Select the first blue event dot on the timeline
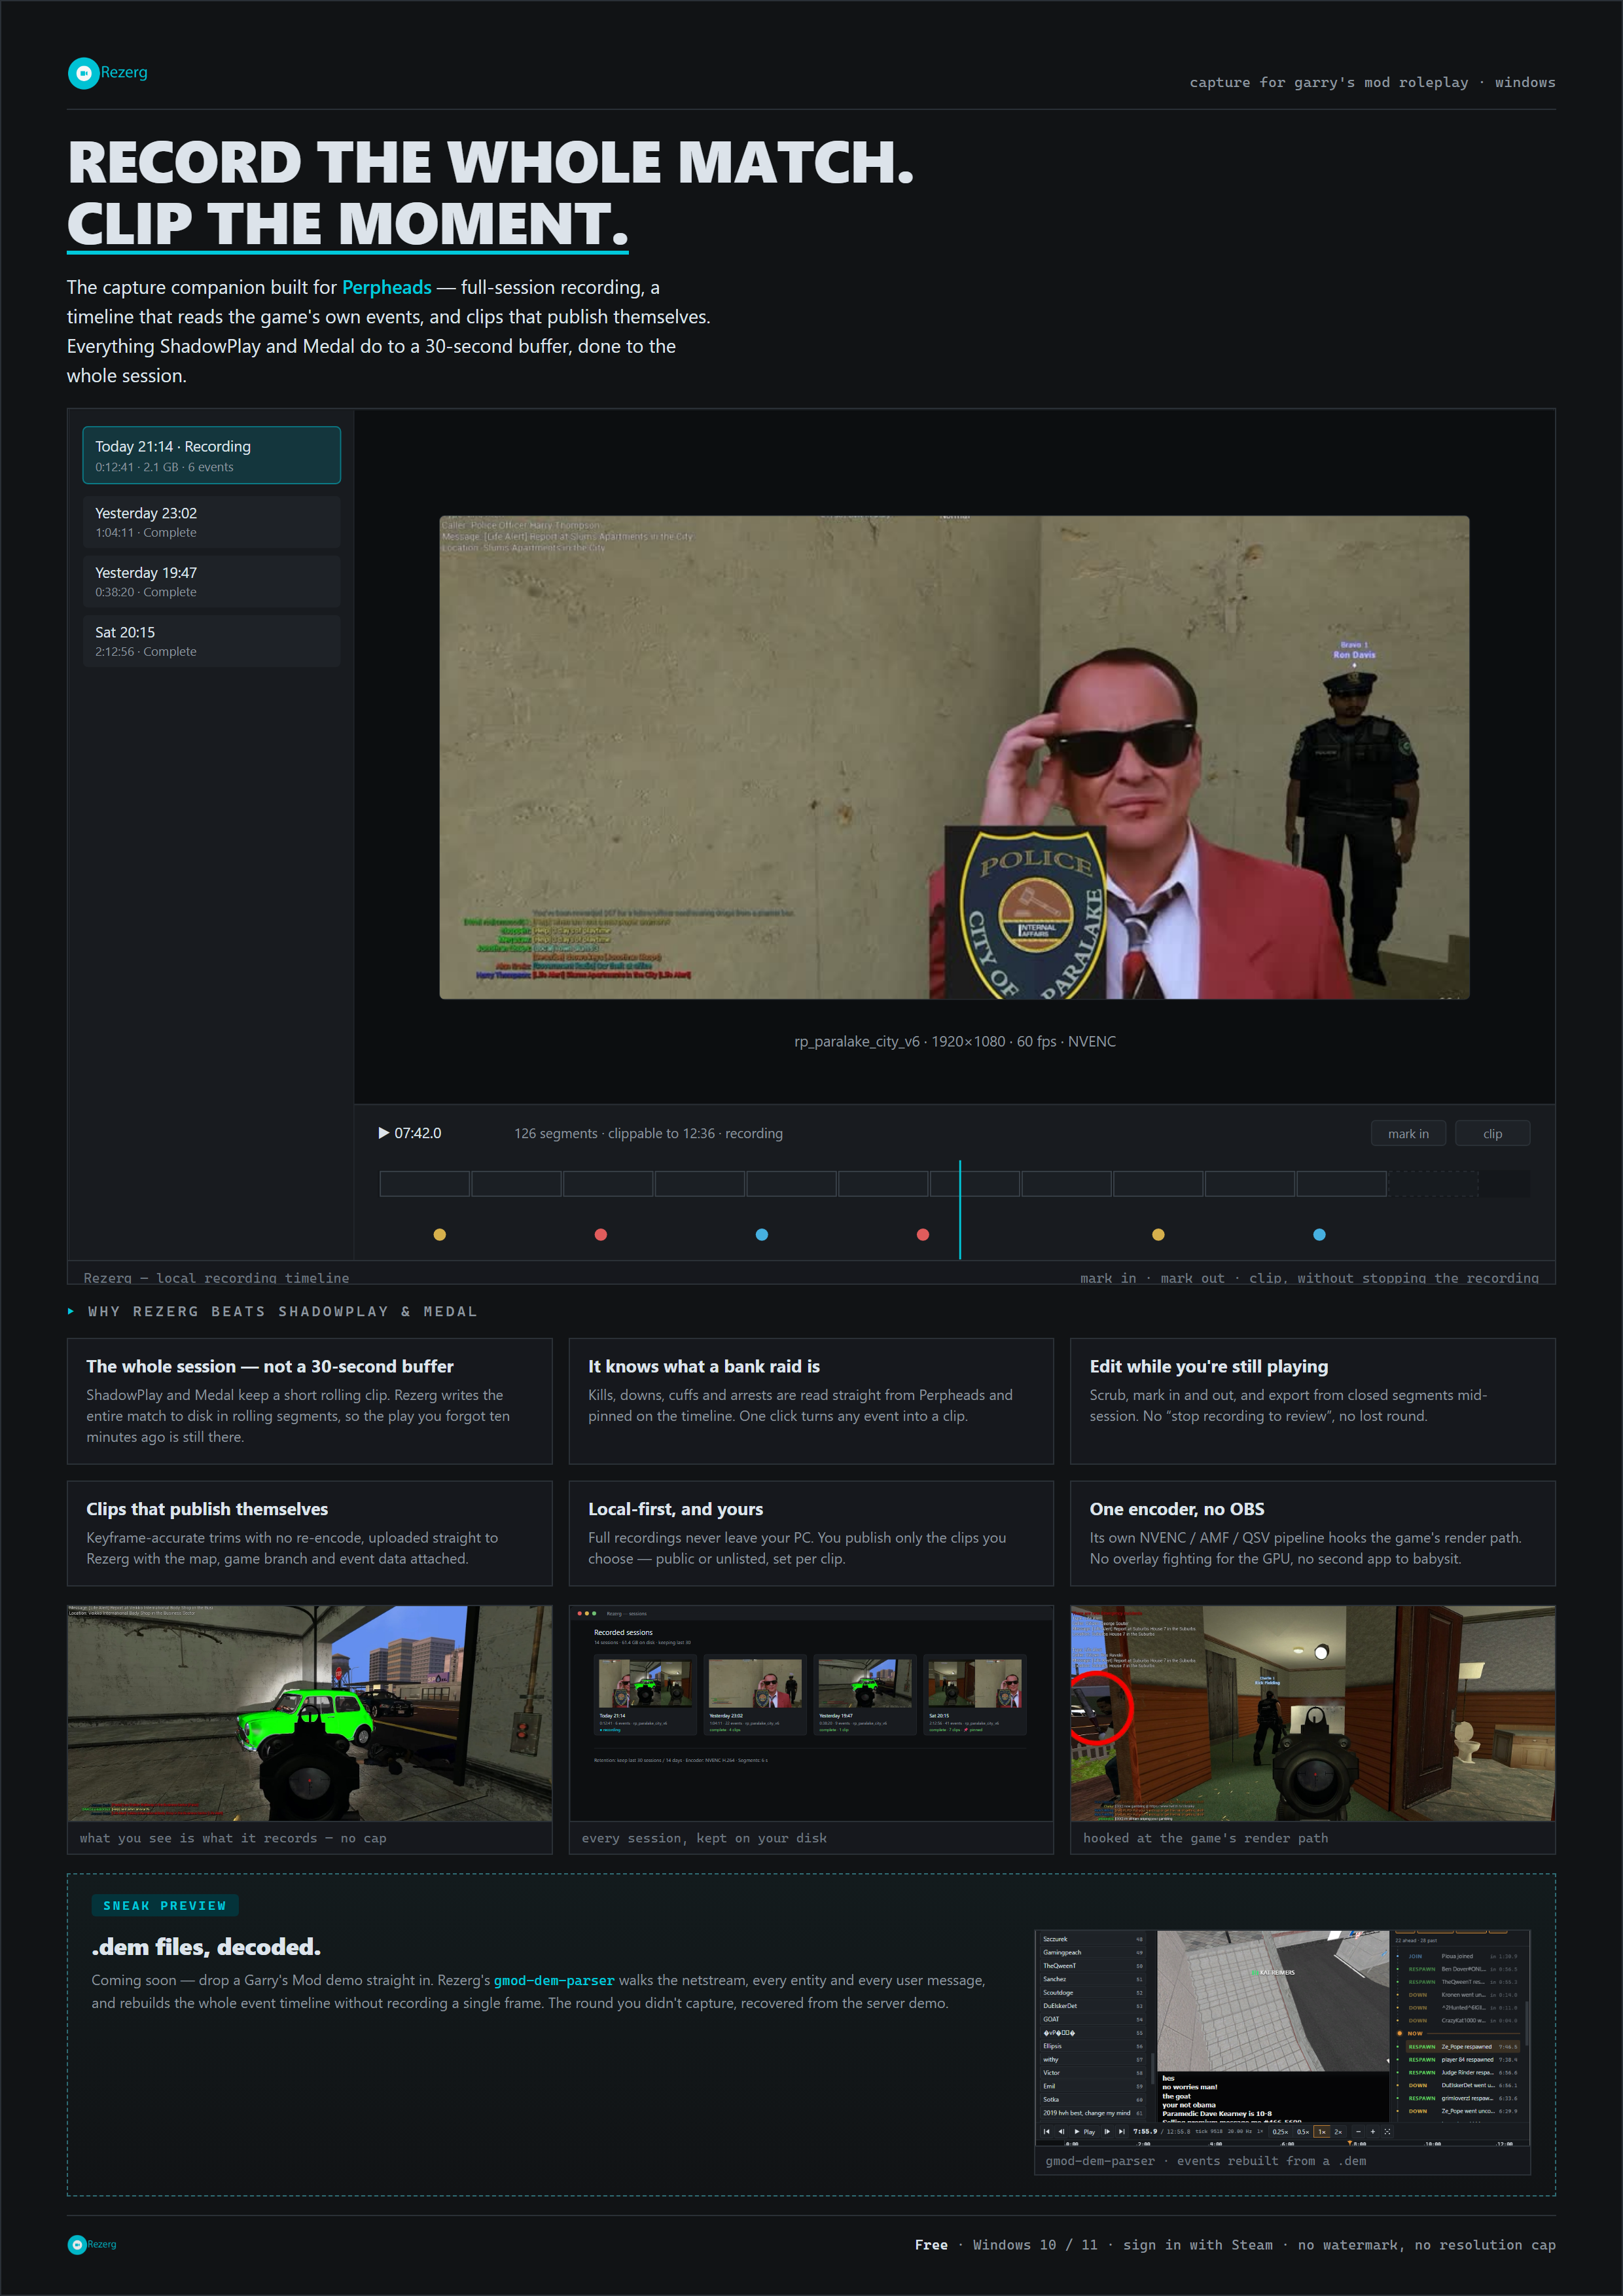This screenshot has width=1623, height=2296. coord(762,1234)
